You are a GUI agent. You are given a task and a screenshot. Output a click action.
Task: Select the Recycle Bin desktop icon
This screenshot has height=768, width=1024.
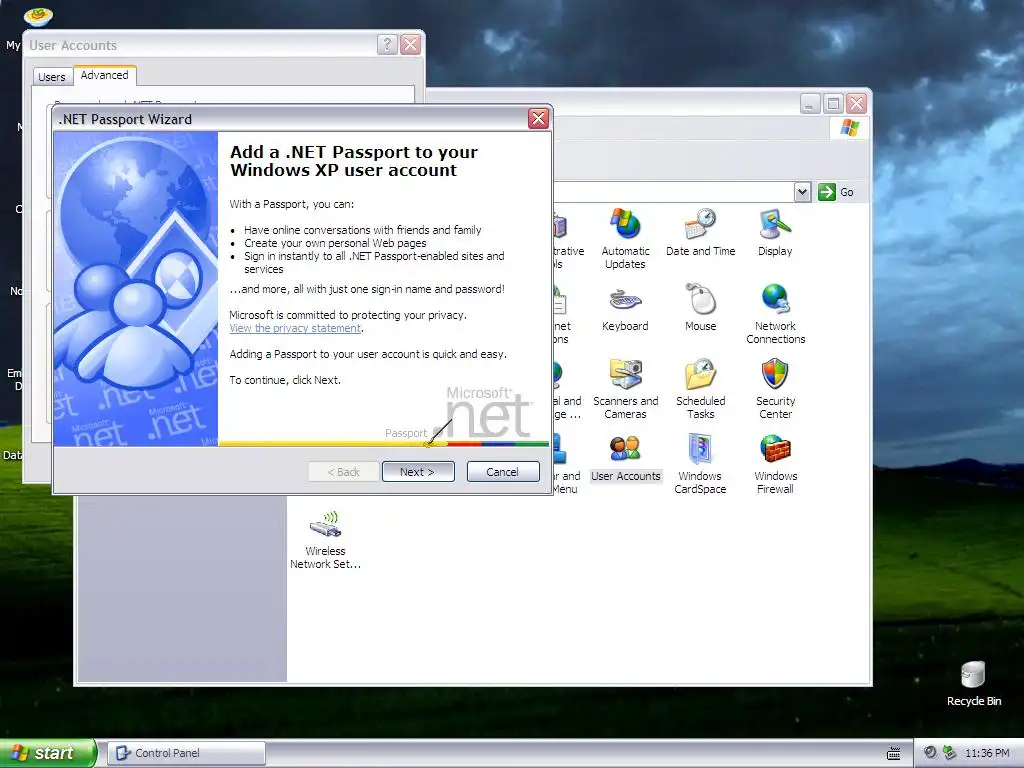coord(973,682)
